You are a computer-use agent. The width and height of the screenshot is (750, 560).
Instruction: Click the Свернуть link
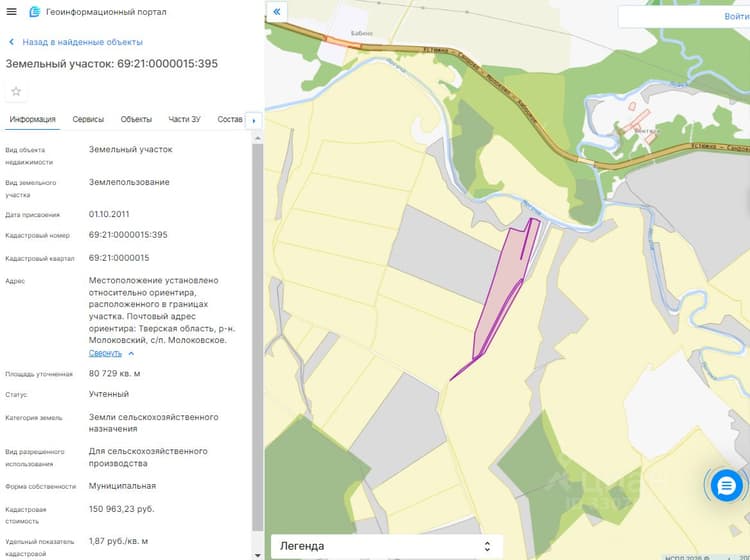pyautogui.click(x=105, y=353)
